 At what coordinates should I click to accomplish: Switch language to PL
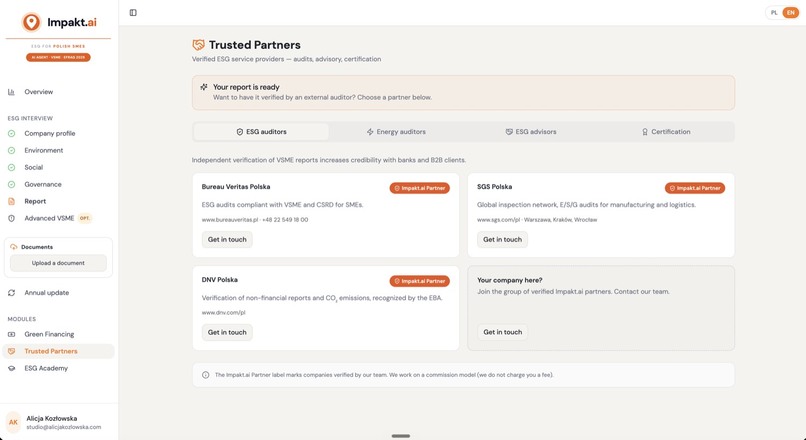(x=774, y=13)
